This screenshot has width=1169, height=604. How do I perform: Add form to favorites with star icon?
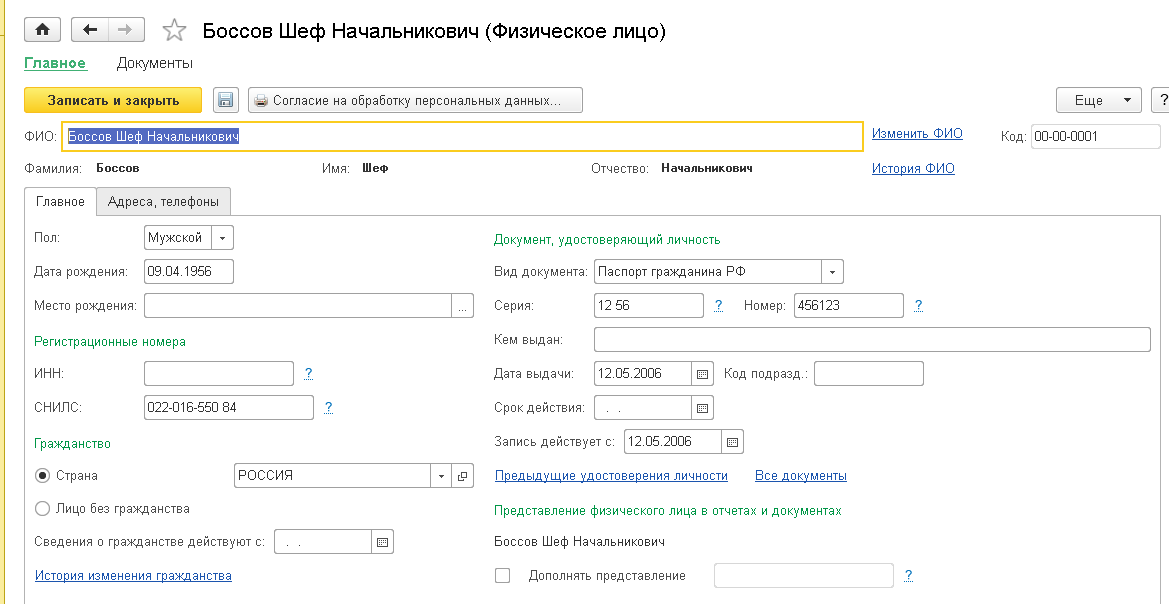point(174,31)
